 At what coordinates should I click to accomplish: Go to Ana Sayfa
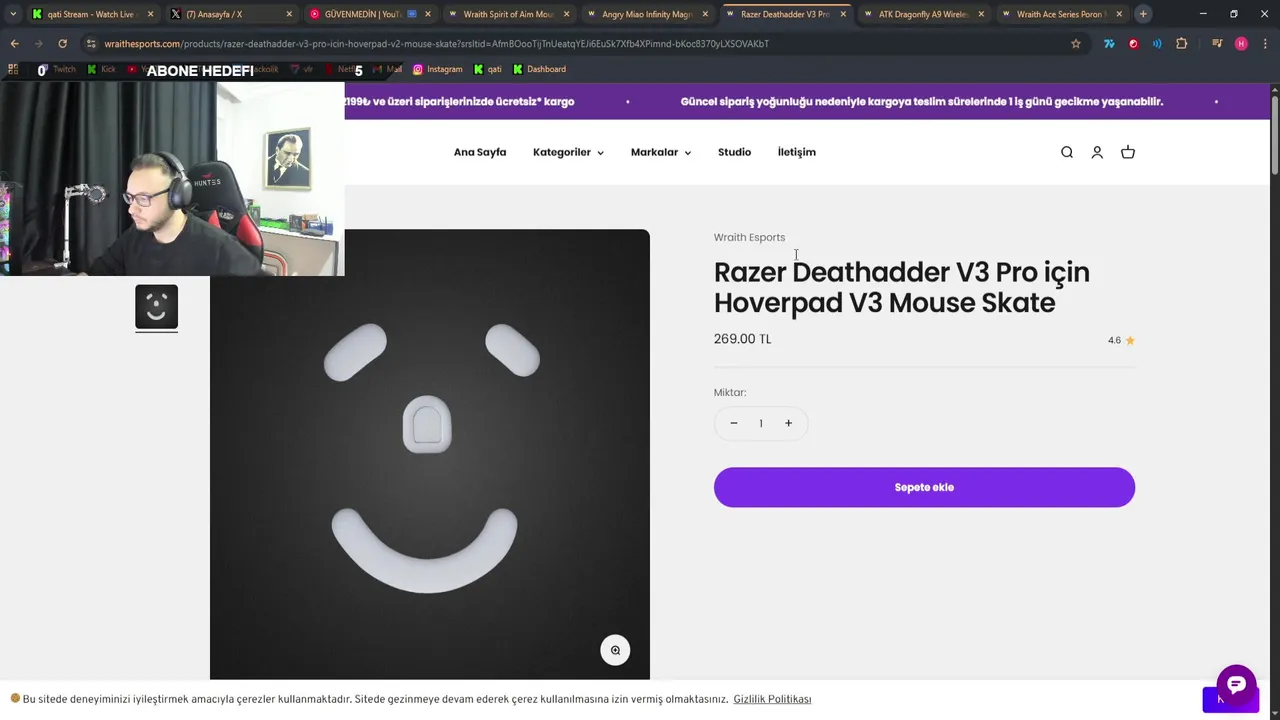(x=480, y=152)
